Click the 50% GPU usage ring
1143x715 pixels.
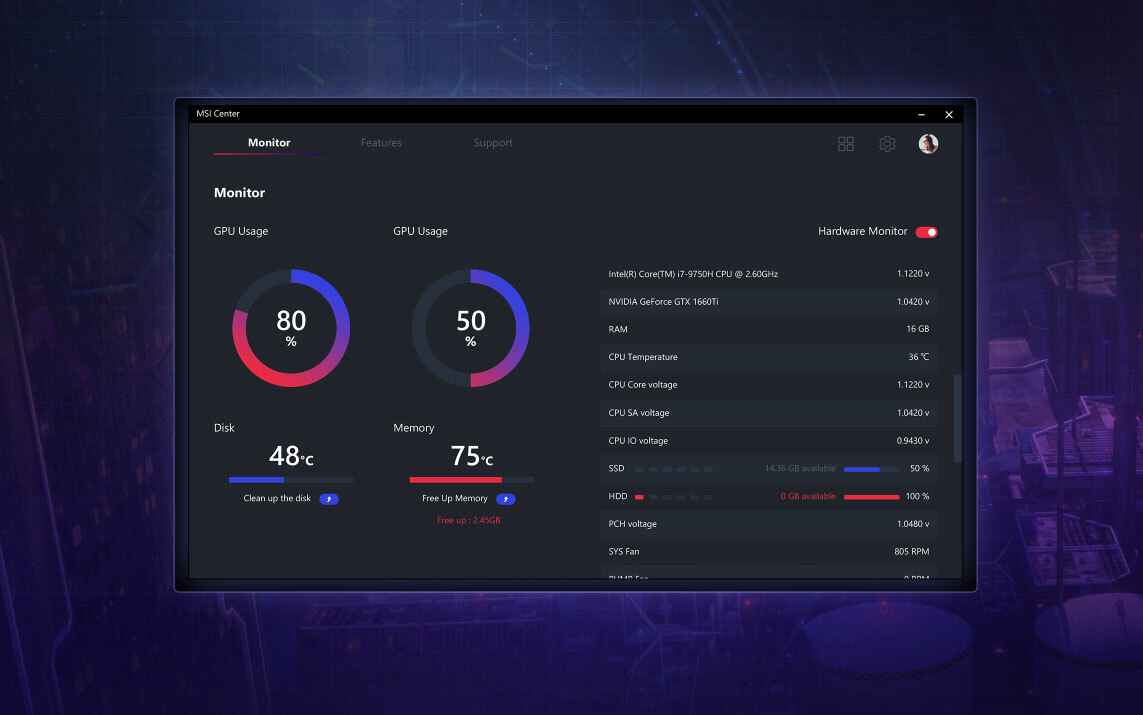[x=470, y=328]
